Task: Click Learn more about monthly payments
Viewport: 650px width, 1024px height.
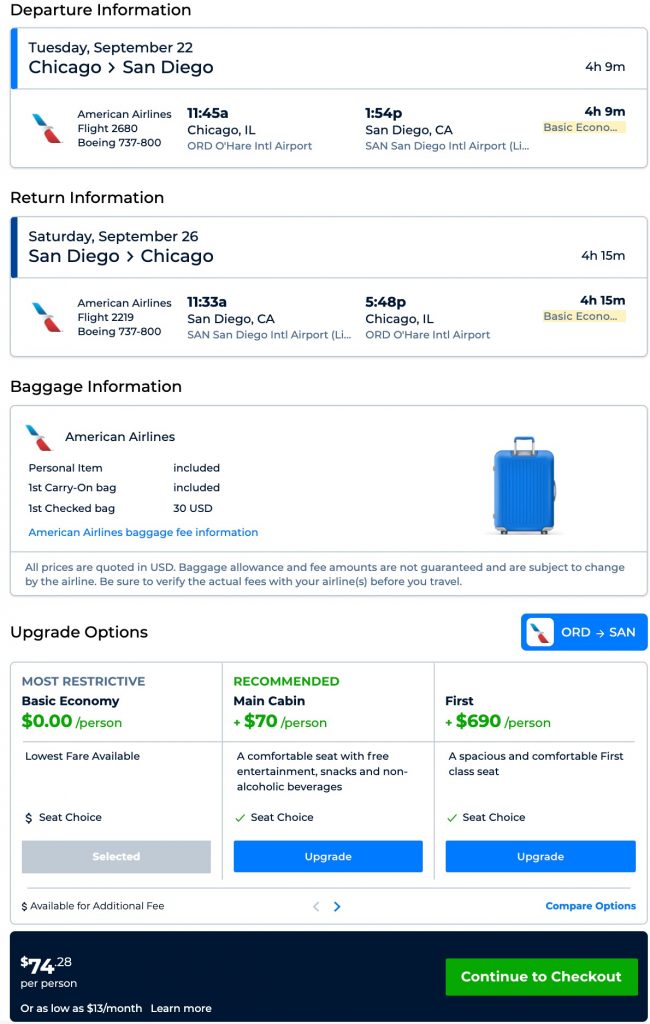Action: point(181,1008)
